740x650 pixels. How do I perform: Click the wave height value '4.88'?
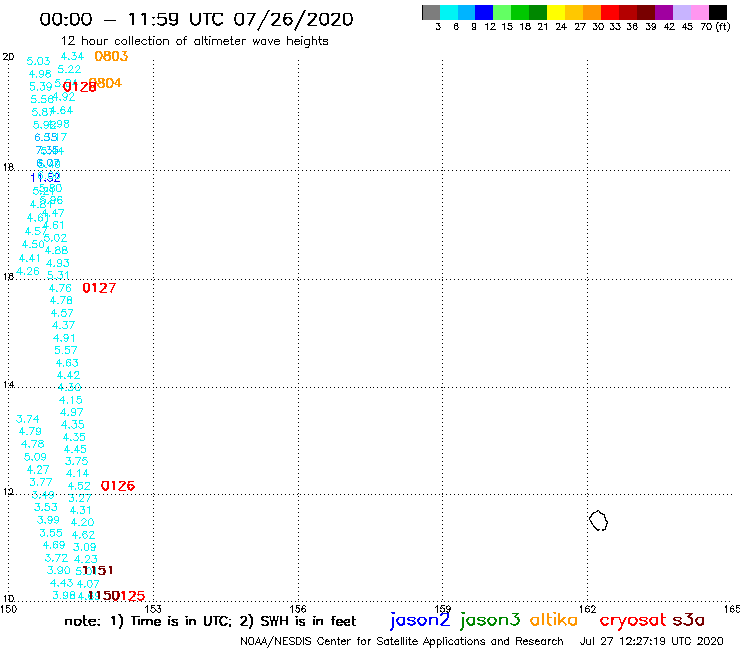tap(57, 250)
